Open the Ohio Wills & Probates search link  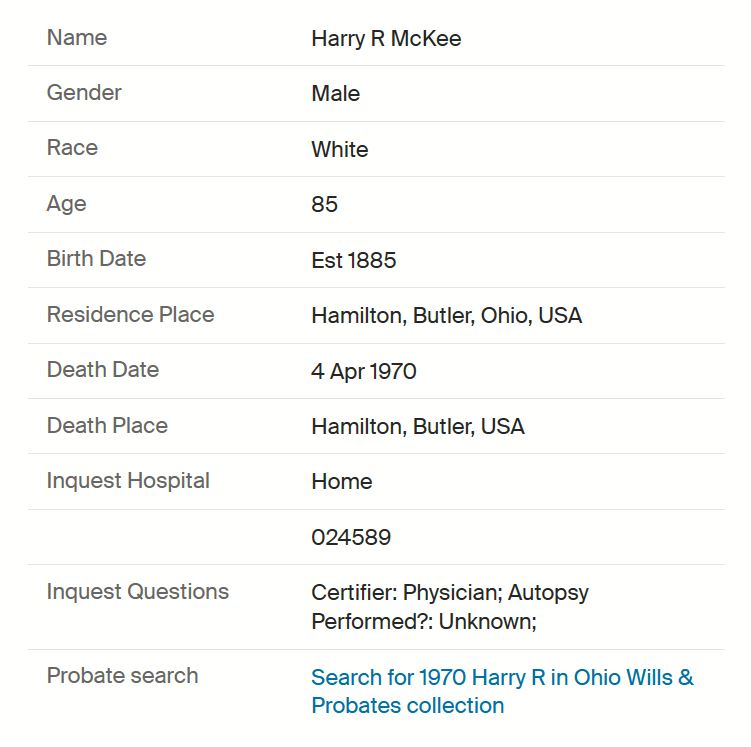click(502, 691)
